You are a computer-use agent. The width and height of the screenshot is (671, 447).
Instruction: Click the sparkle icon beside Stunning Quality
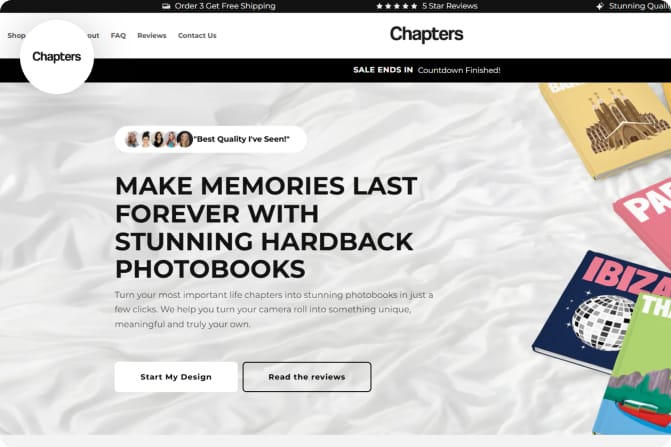click(x=600, y=6)
